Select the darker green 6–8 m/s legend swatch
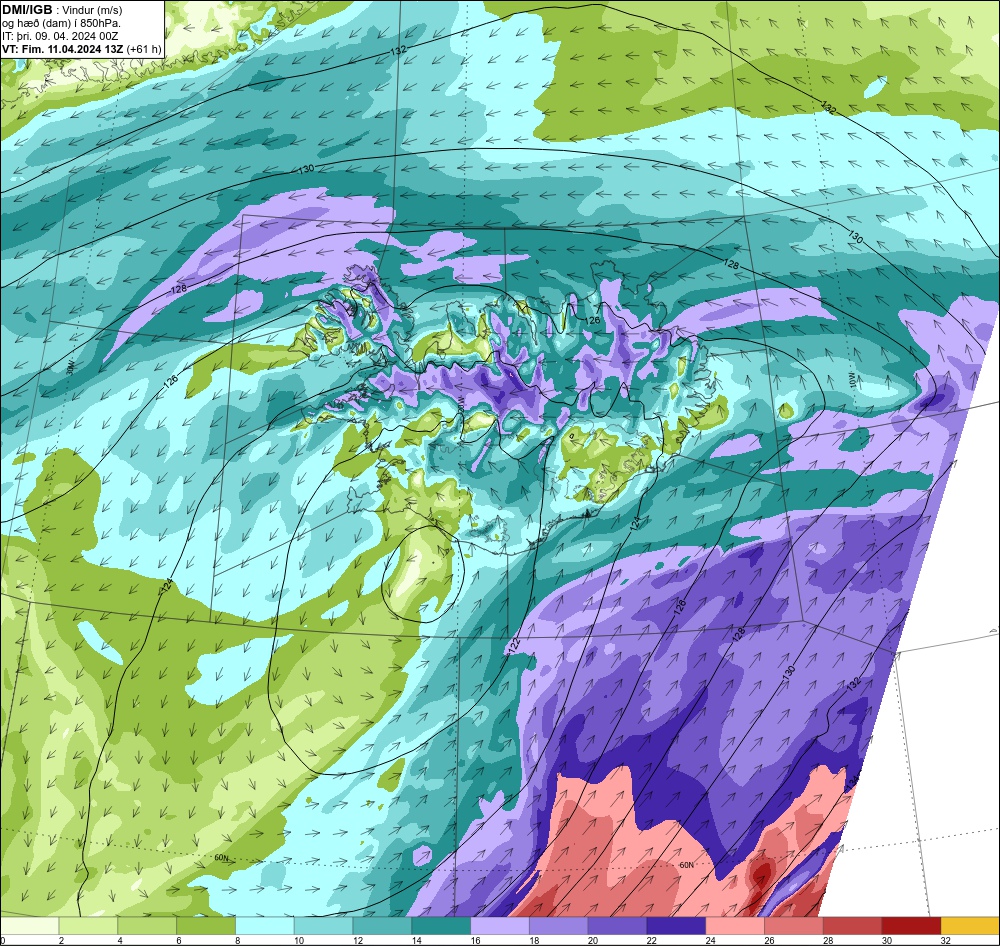 point(206,925)
